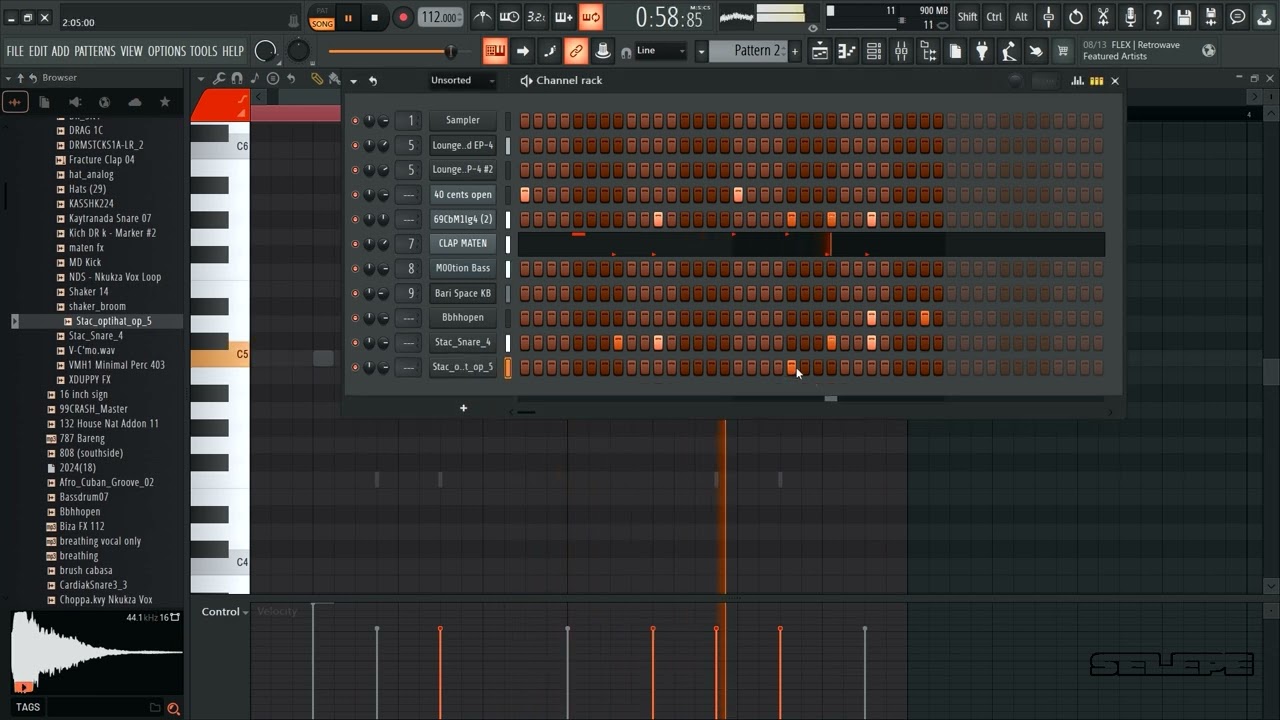Click the microphone one-click recording icon
The image size is (1280, 720).
(1130, 17)
